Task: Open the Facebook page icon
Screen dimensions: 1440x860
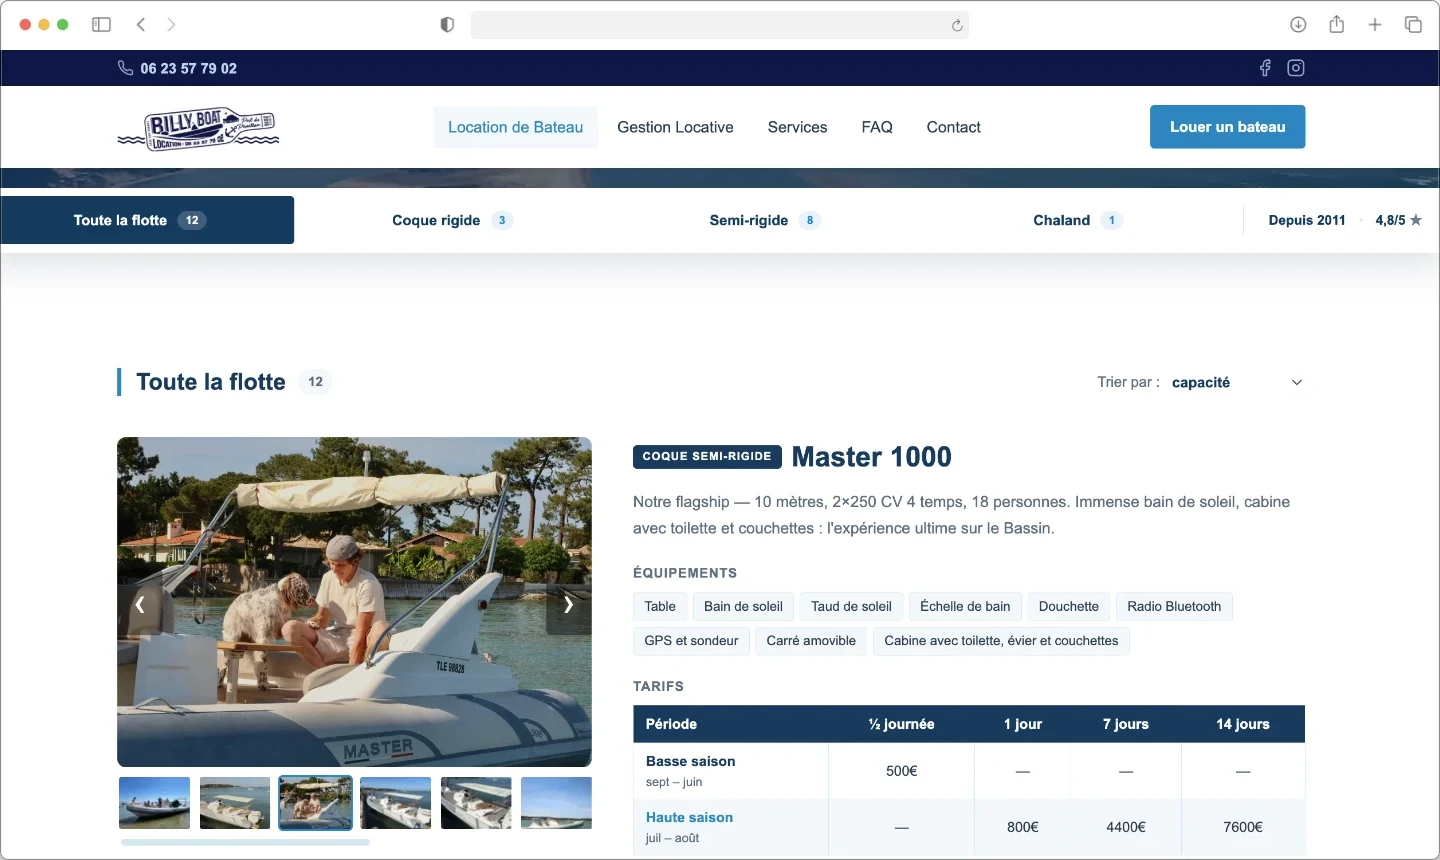Action: point(1265,68)
